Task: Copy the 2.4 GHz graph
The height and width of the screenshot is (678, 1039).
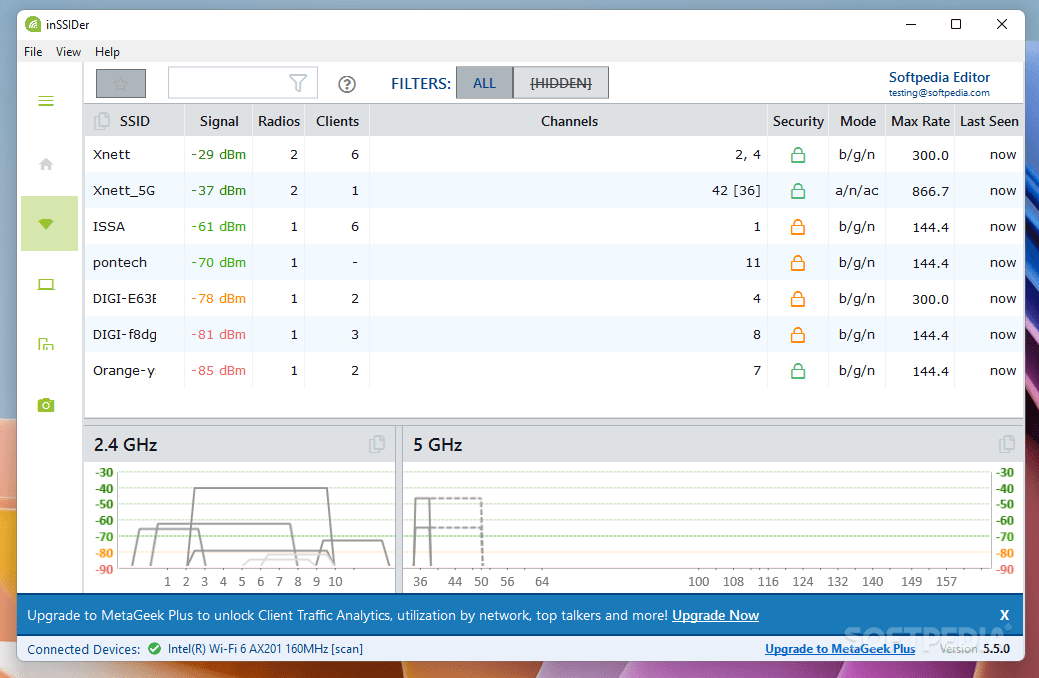Action: (x=377, y=444)
